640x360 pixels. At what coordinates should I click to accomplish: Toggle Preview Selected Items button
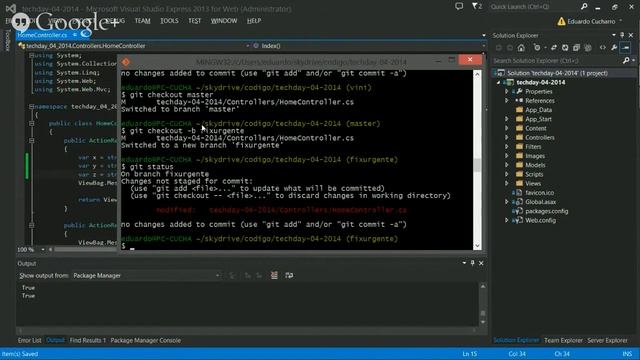click(626, 48)
